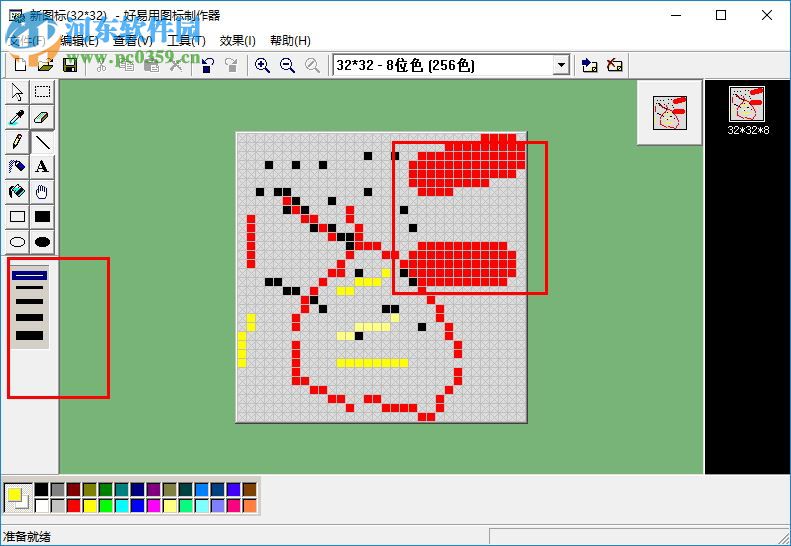Select the spray can airbrush tool
Image resolution: width=791 pixels, height=546 pixels.
(x=17, y=167)
